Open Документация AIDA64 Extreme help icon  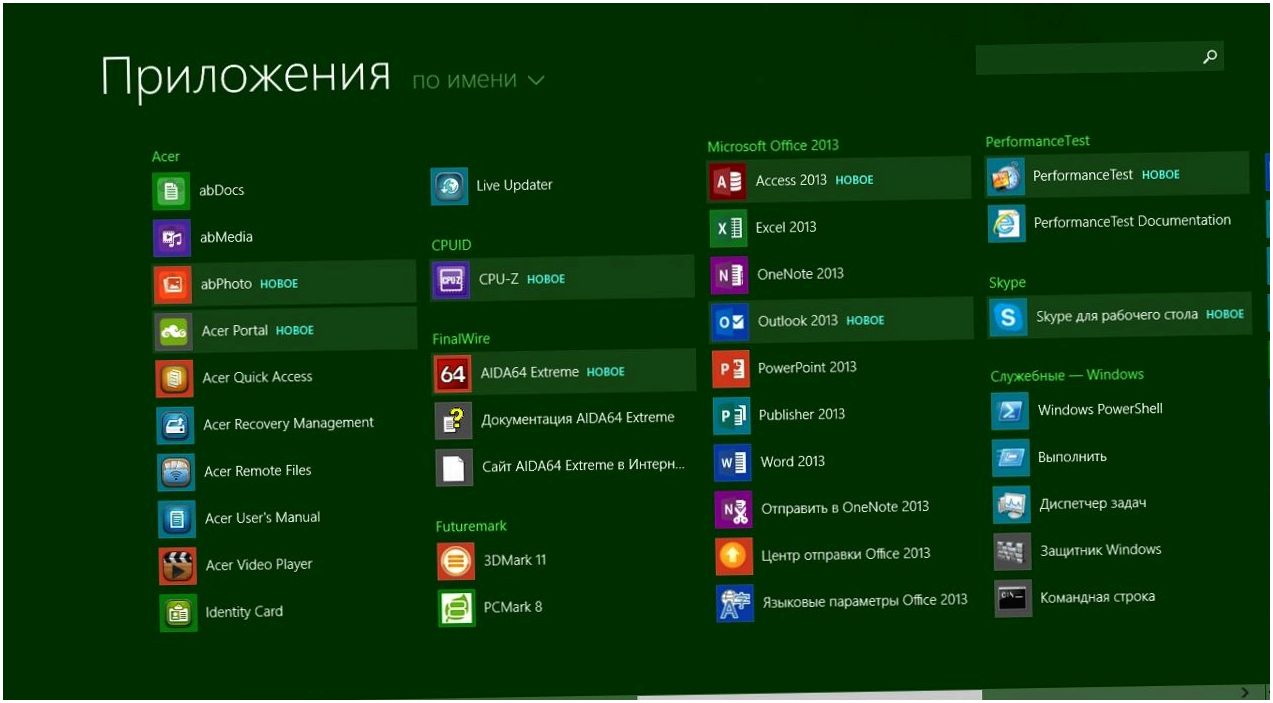pyautogui.click(x=453, y=421)
